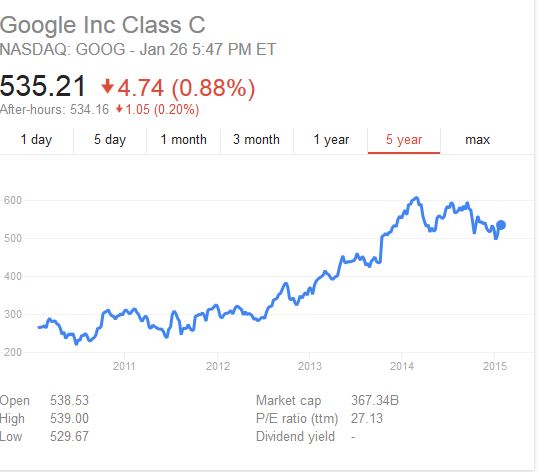This screenshot has width=540, height=472.
Task: Switch chart to 1 year
Action: 331,140
